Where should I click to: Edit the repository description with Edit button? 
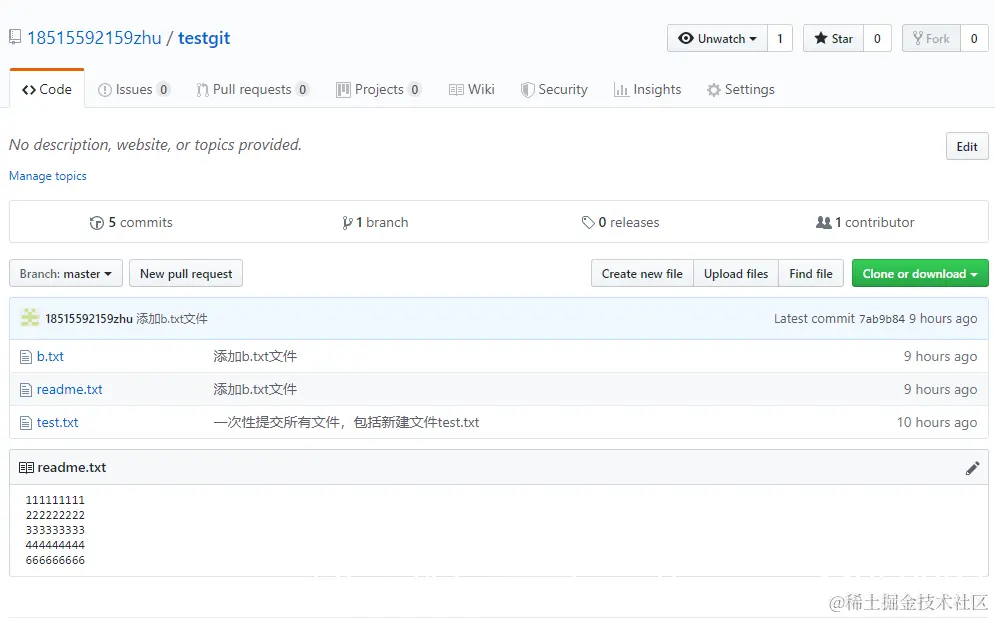[x=966, y=147]
